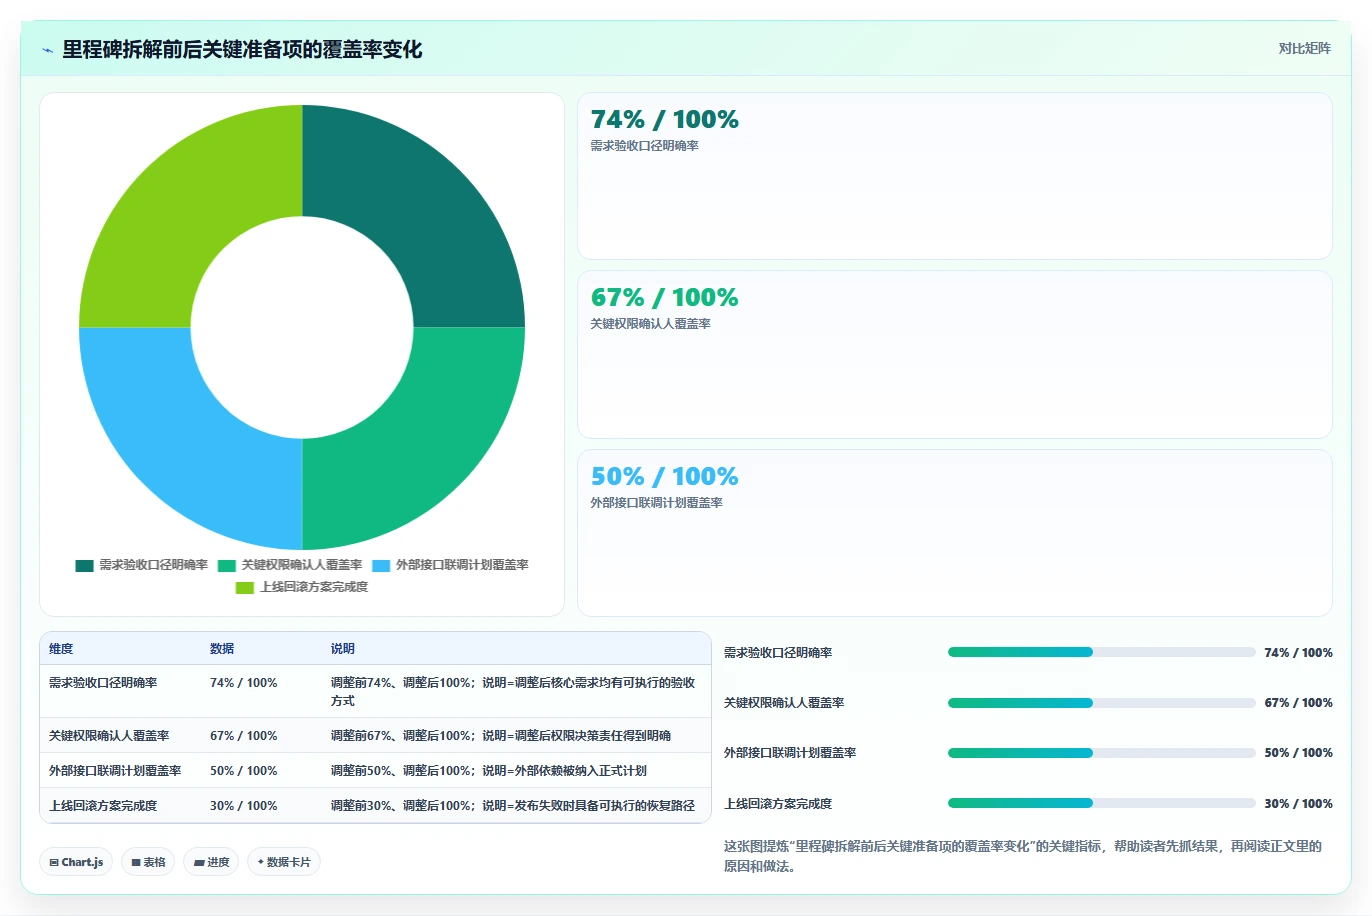The image size is (1372, 916).
Task: Click the 上线回滚方案完成度 progress label
Action: pyautogui.click(x=778, y=804)
